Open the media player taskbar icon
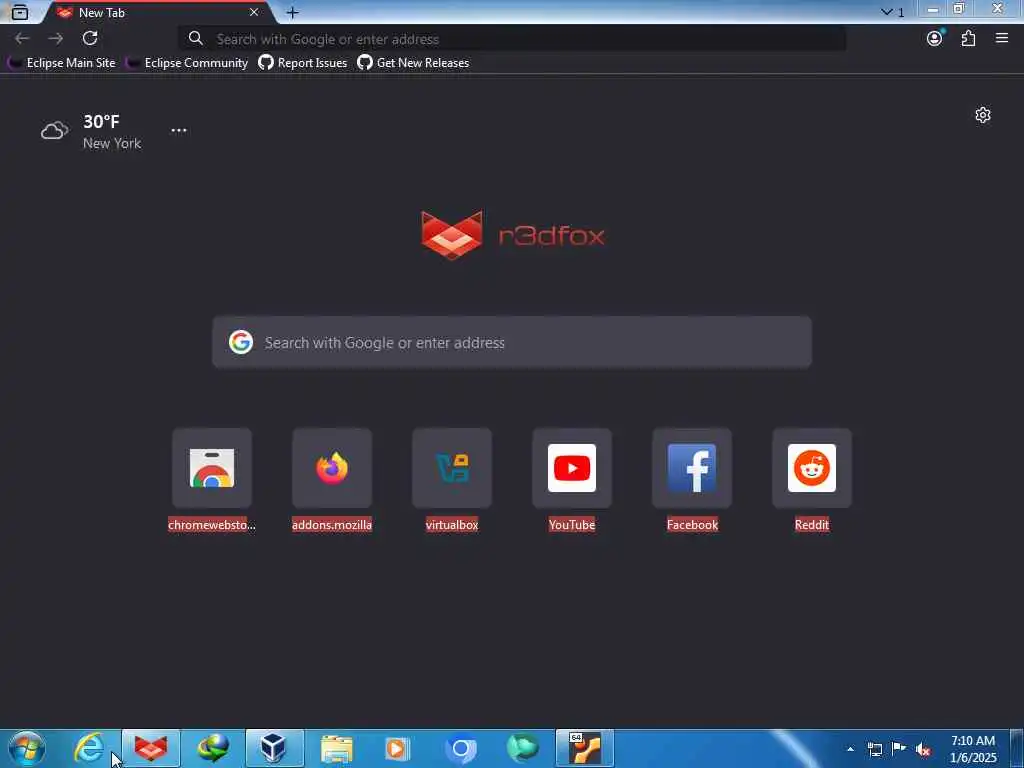This screenshot has width=1024, height=768. pos(398,748)
